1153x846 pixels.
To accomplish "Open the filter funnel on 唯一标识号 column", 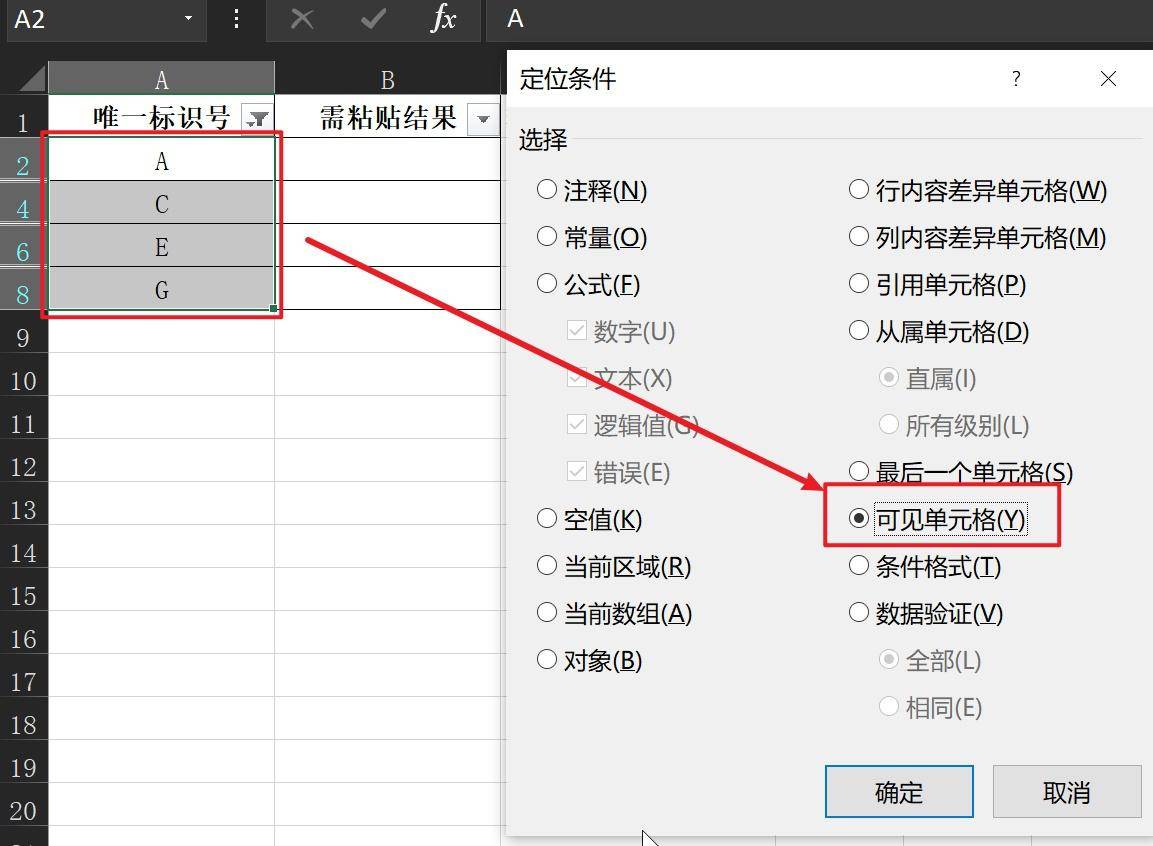I will (x=257, y=118).
